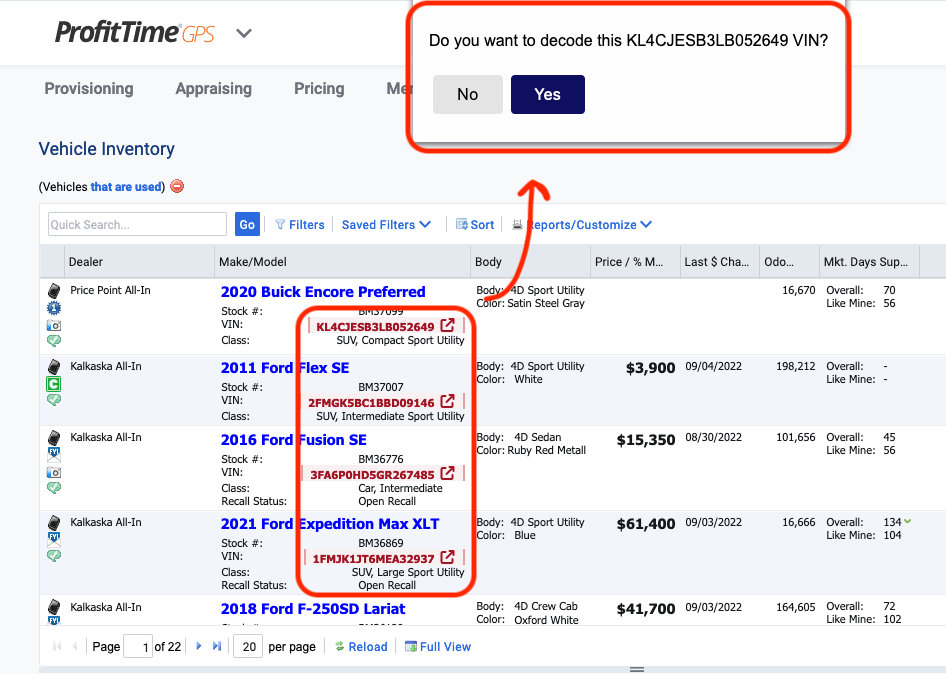Click the $41,700 price of the Ford F-250SD
This screenshot has height=674, width=946.
pos(646,609)
